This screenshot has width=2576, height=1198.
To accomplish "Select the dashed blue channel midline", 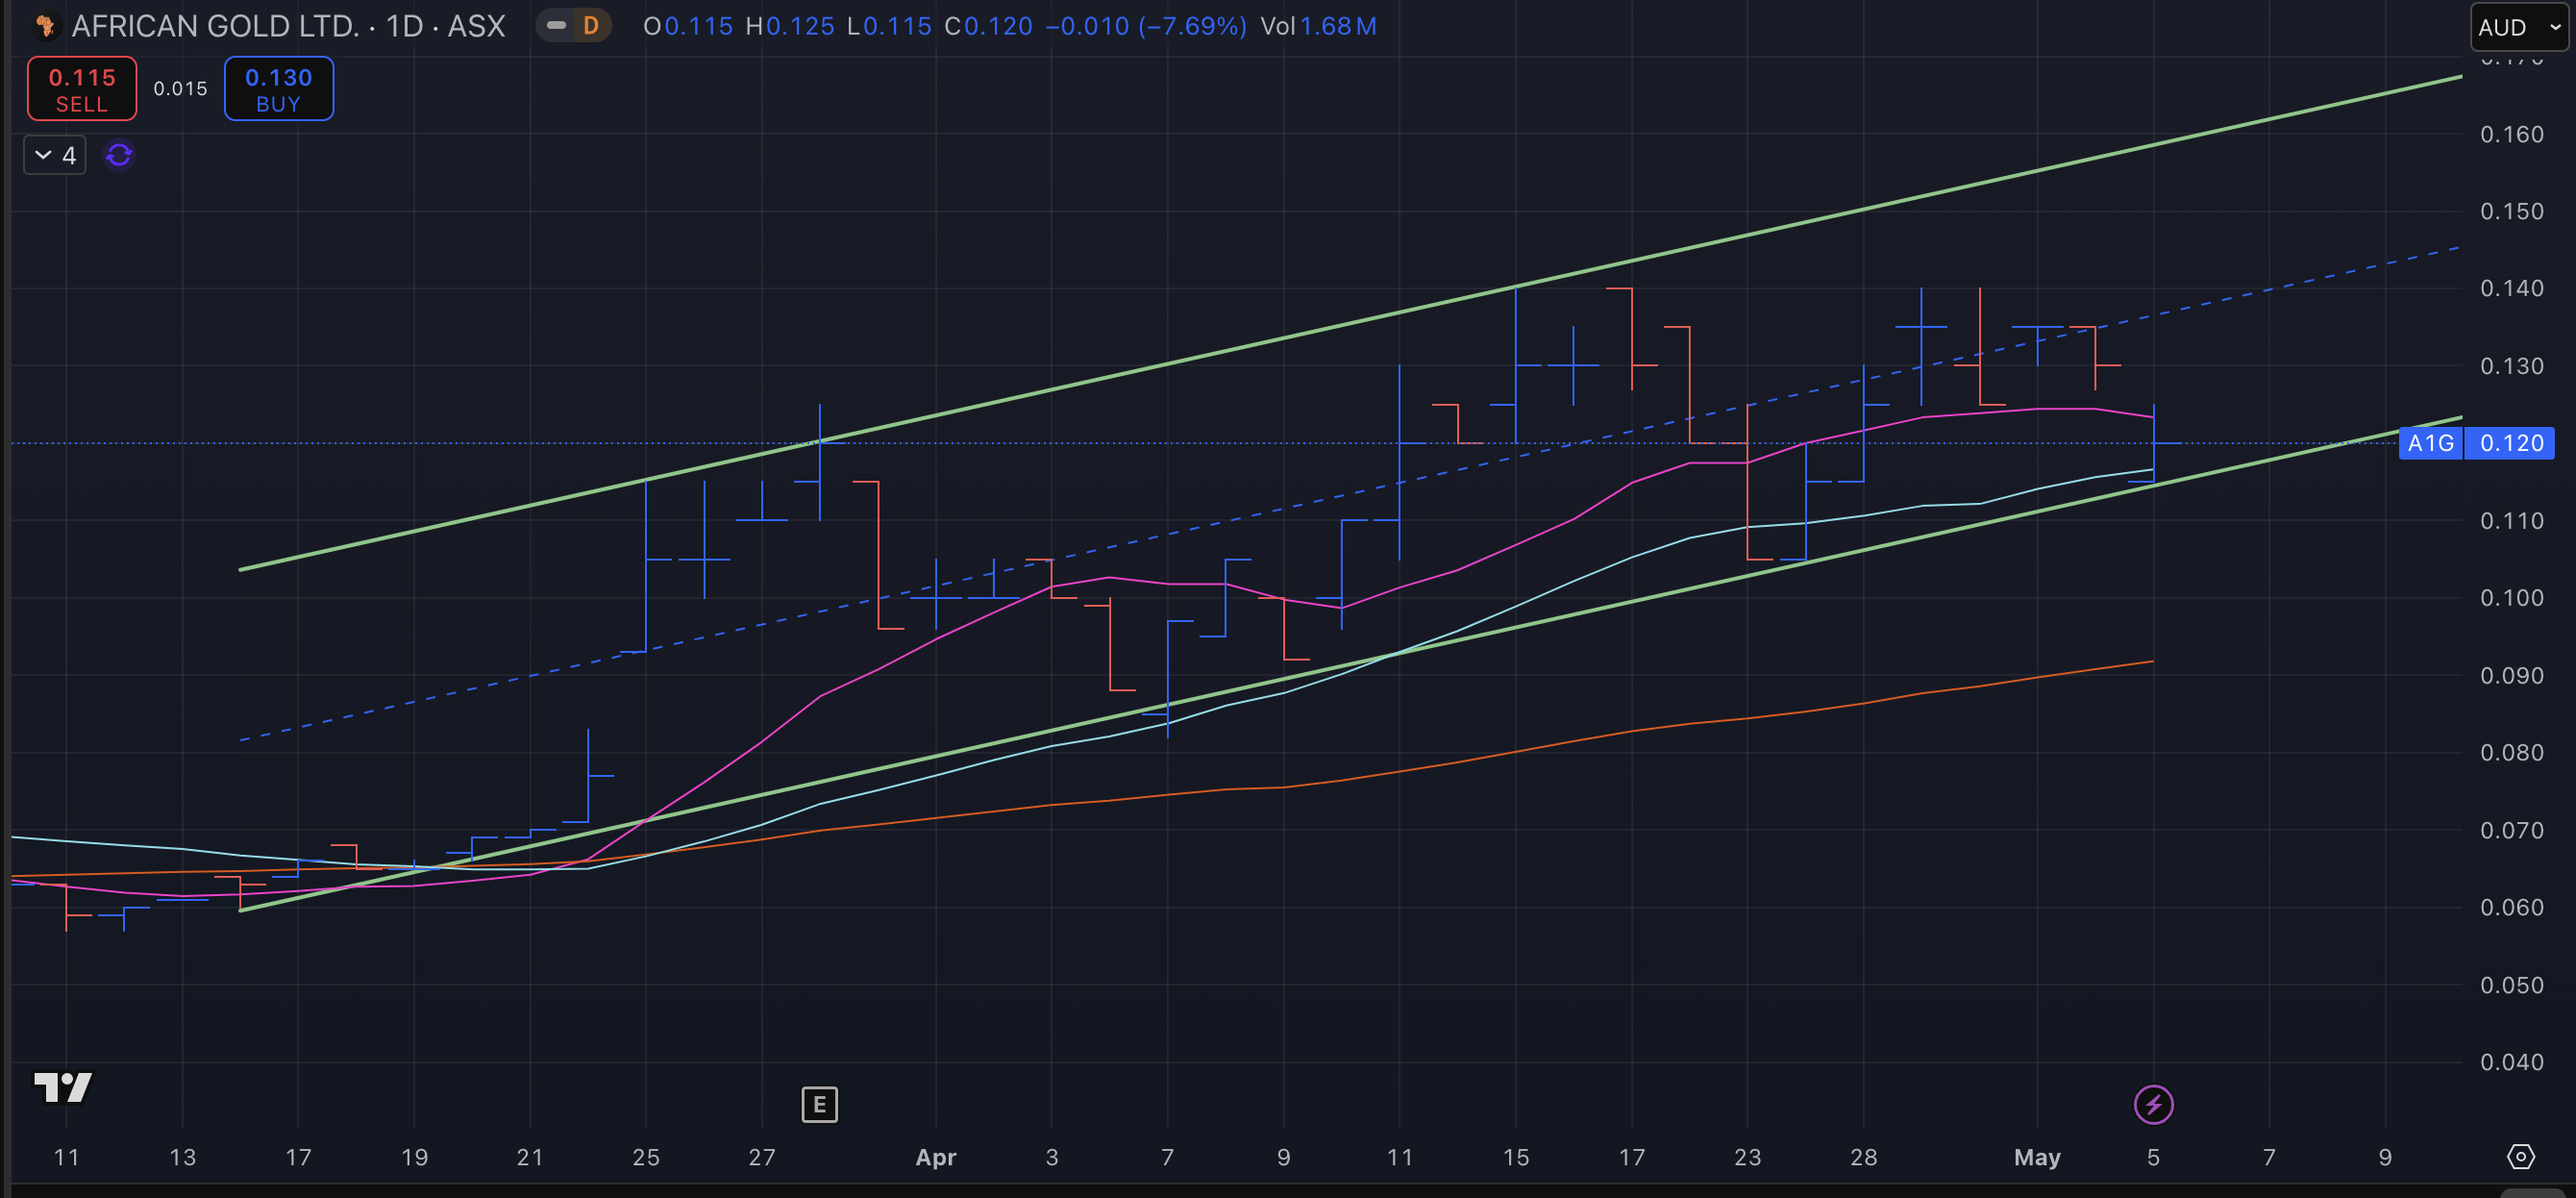I will click(x=1350, y=494).
